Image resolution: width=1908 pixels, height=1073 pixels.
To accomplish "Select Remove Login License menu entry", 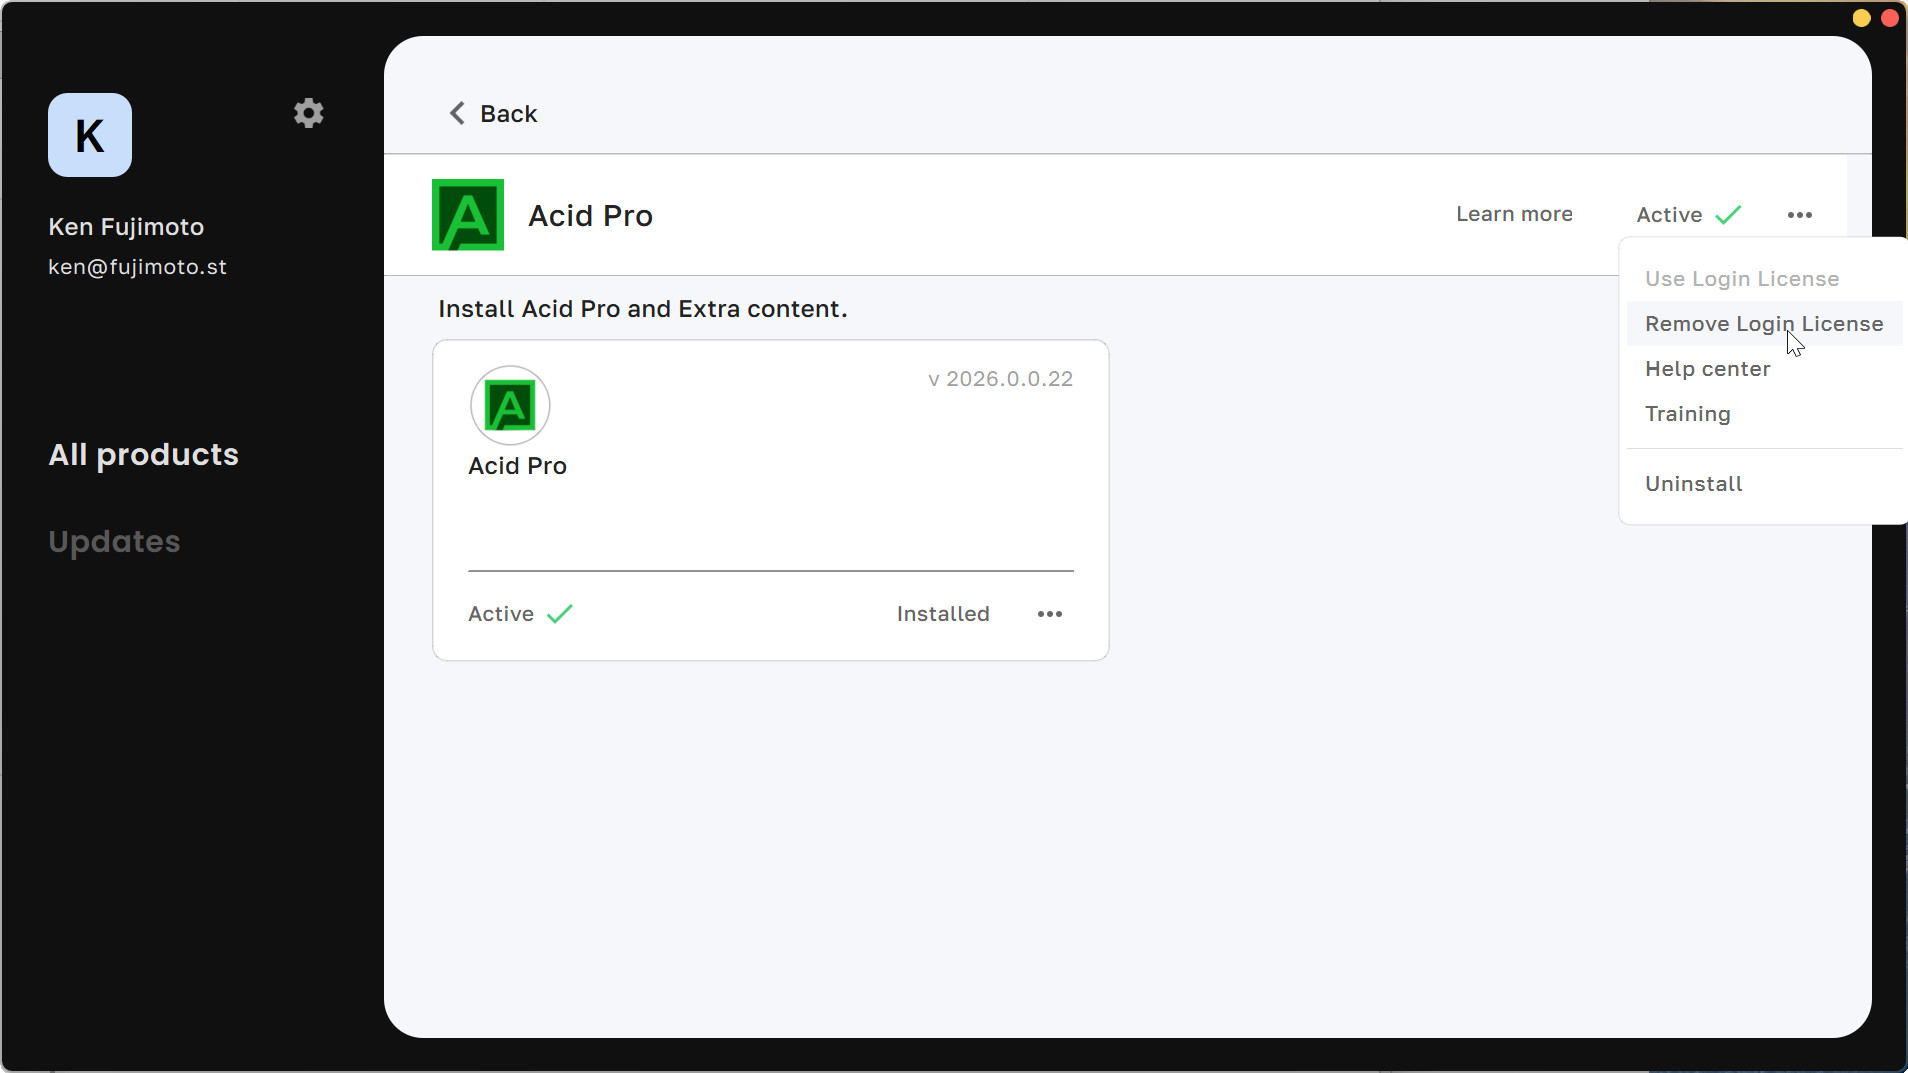I will click(1764, 324).
